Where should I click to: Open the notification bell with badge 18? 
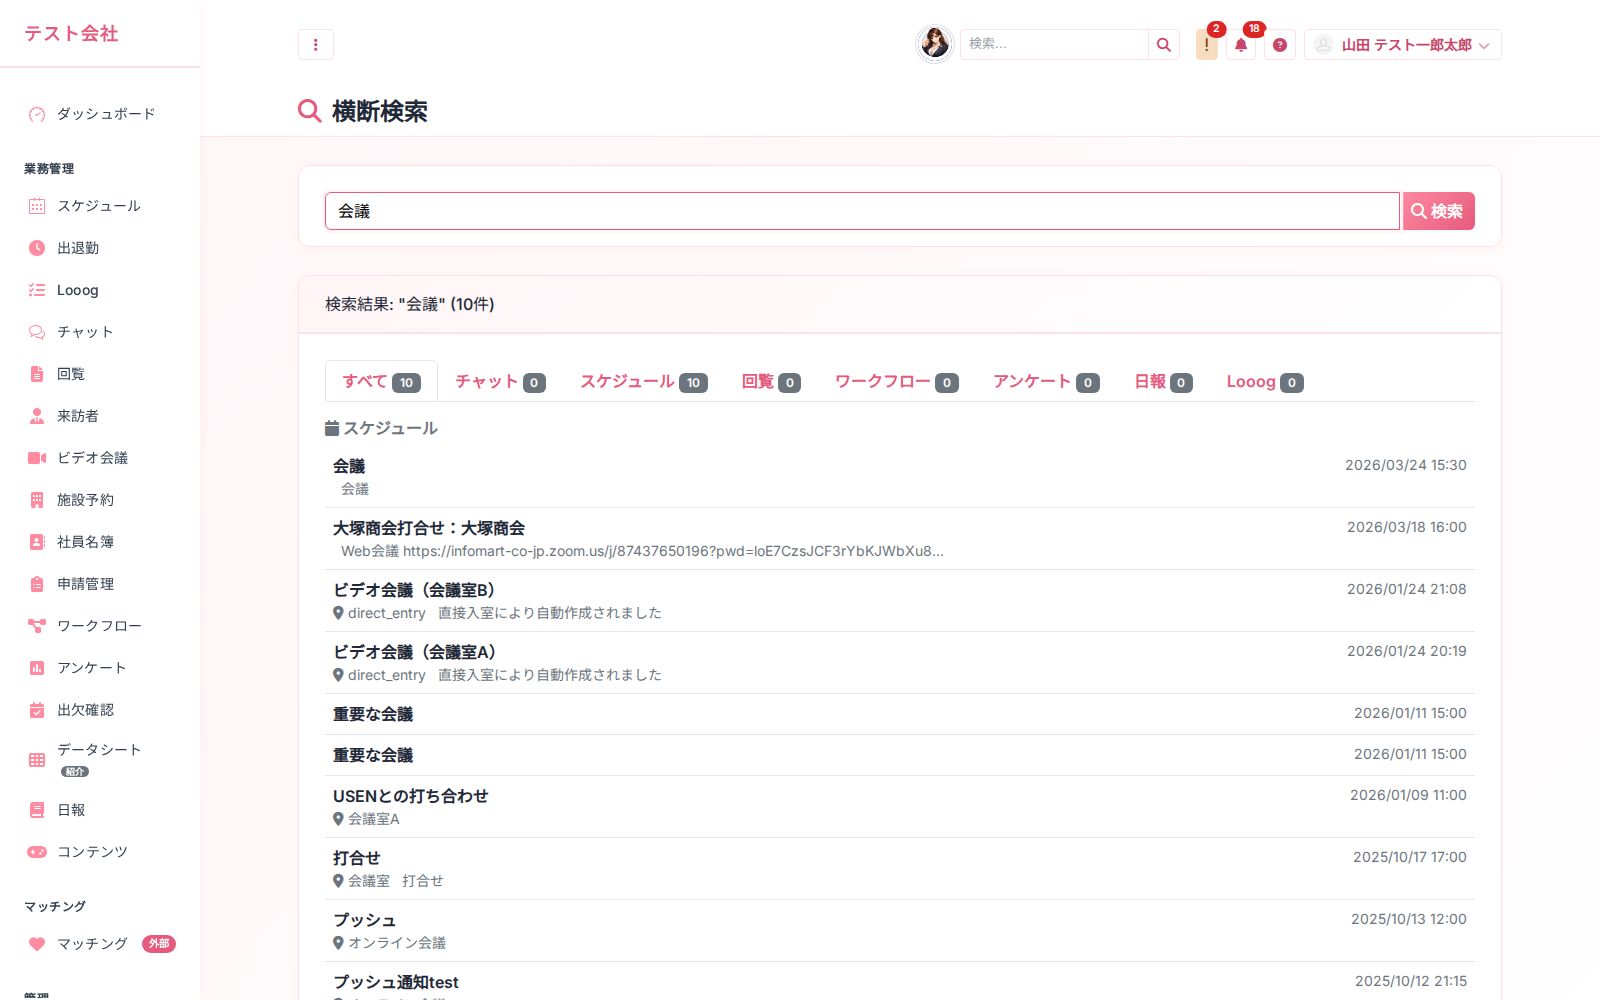pos(1241,44)
